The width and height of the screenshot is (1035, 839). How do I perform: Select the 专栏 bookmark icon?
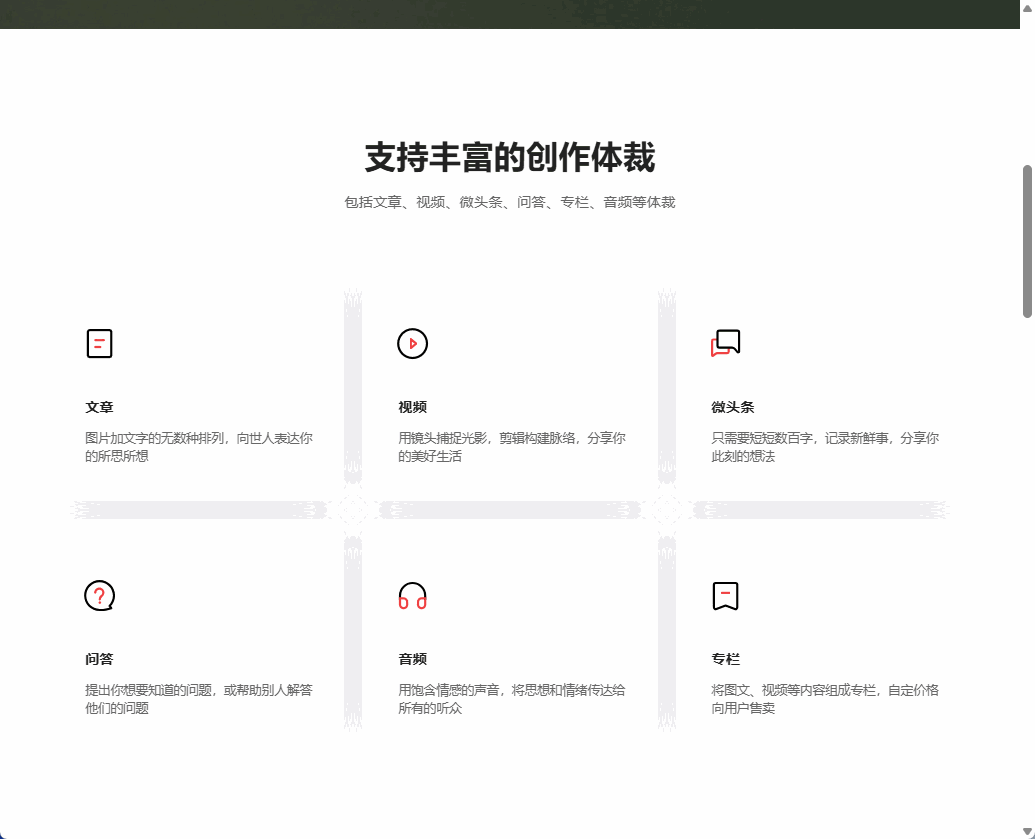725,596
